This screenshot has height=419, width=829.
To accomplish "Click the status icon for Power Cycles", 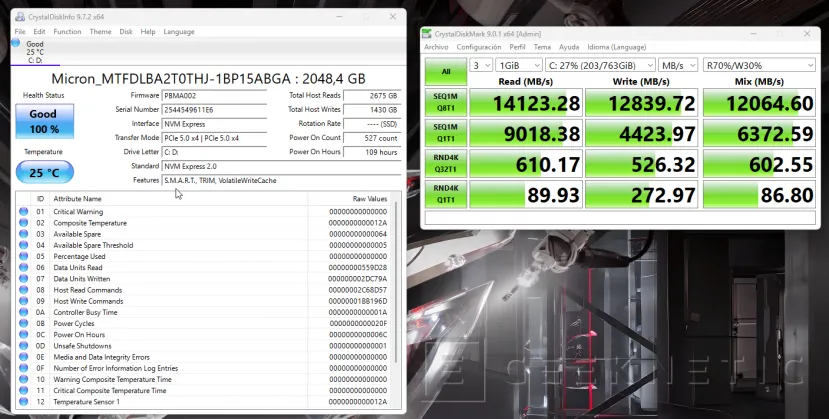I will pyautogui.click(x=23, y=323).
